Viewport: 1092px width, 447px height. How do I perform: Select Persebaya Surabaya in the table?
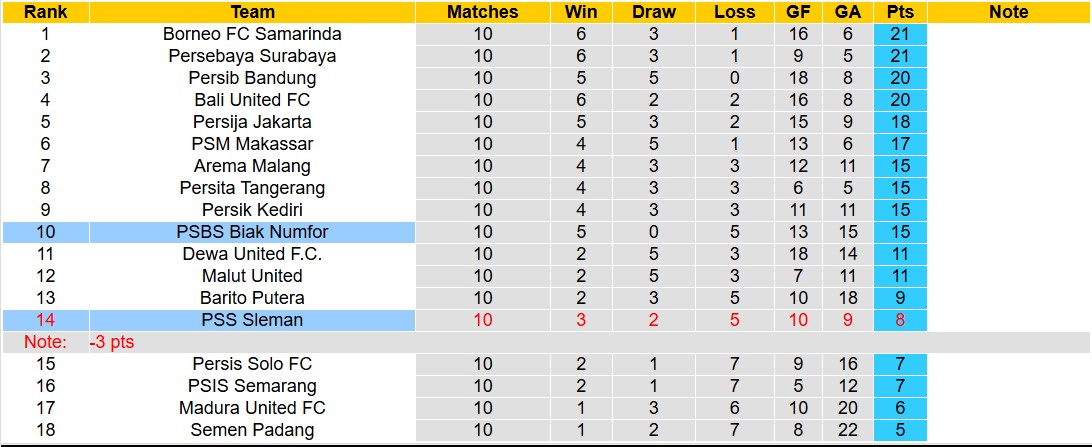(252, 56)
